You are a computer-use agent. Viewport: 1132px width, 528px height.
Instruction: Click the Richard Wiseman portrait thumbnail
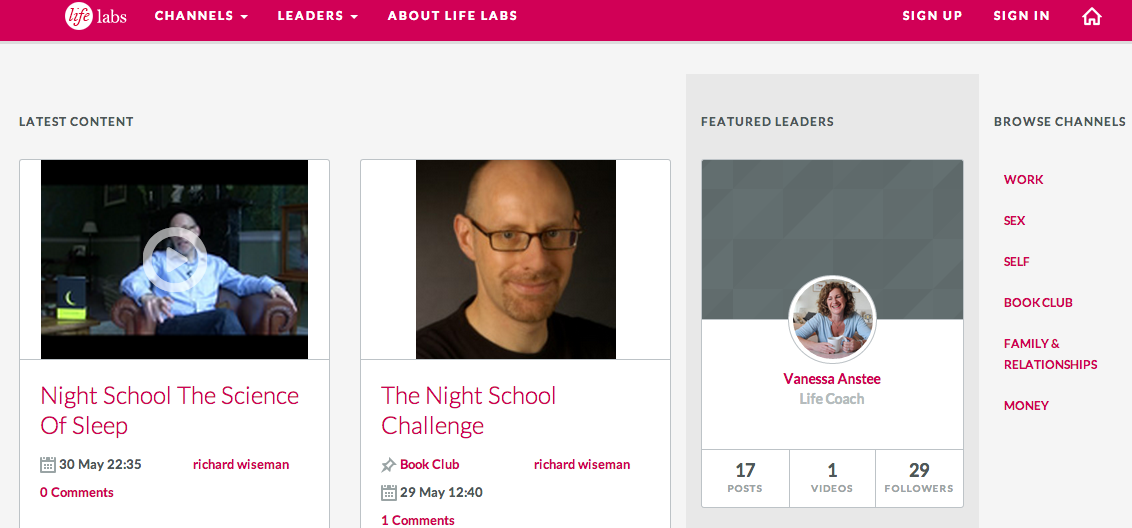(515, 259)
